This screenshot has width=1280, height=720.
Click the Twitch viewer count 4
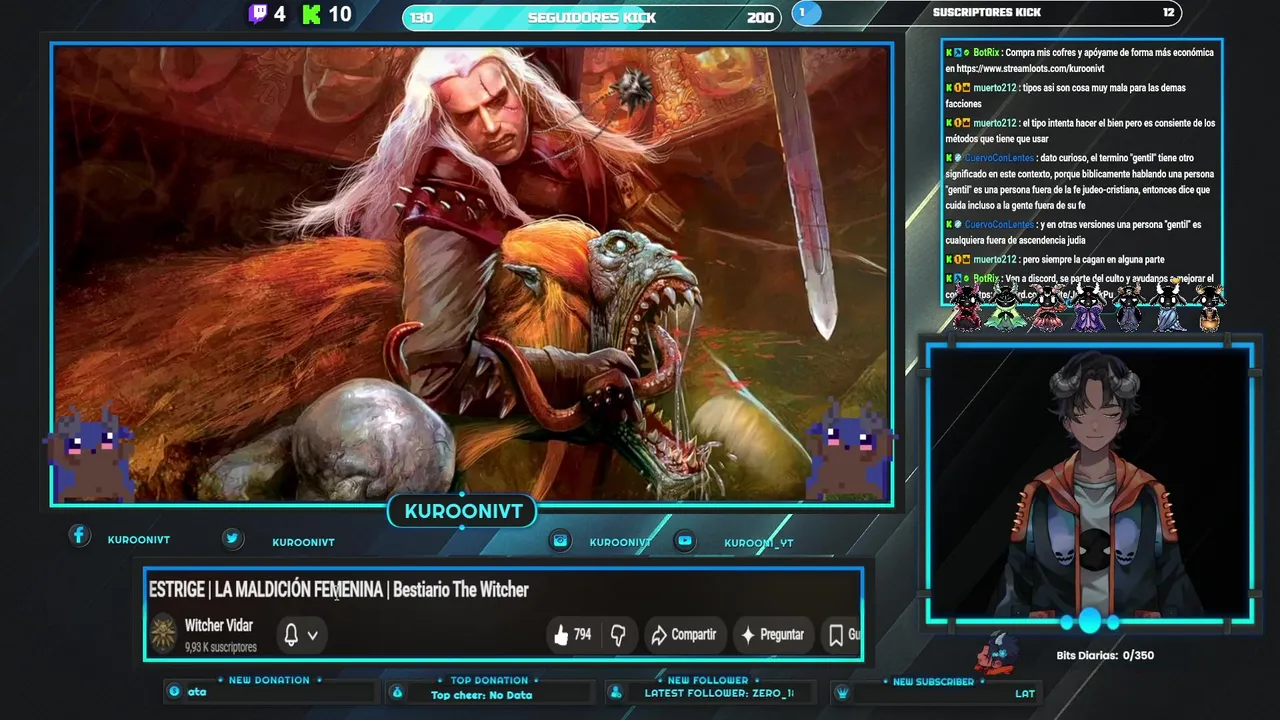pyautogui.click(x=279, y=14)
